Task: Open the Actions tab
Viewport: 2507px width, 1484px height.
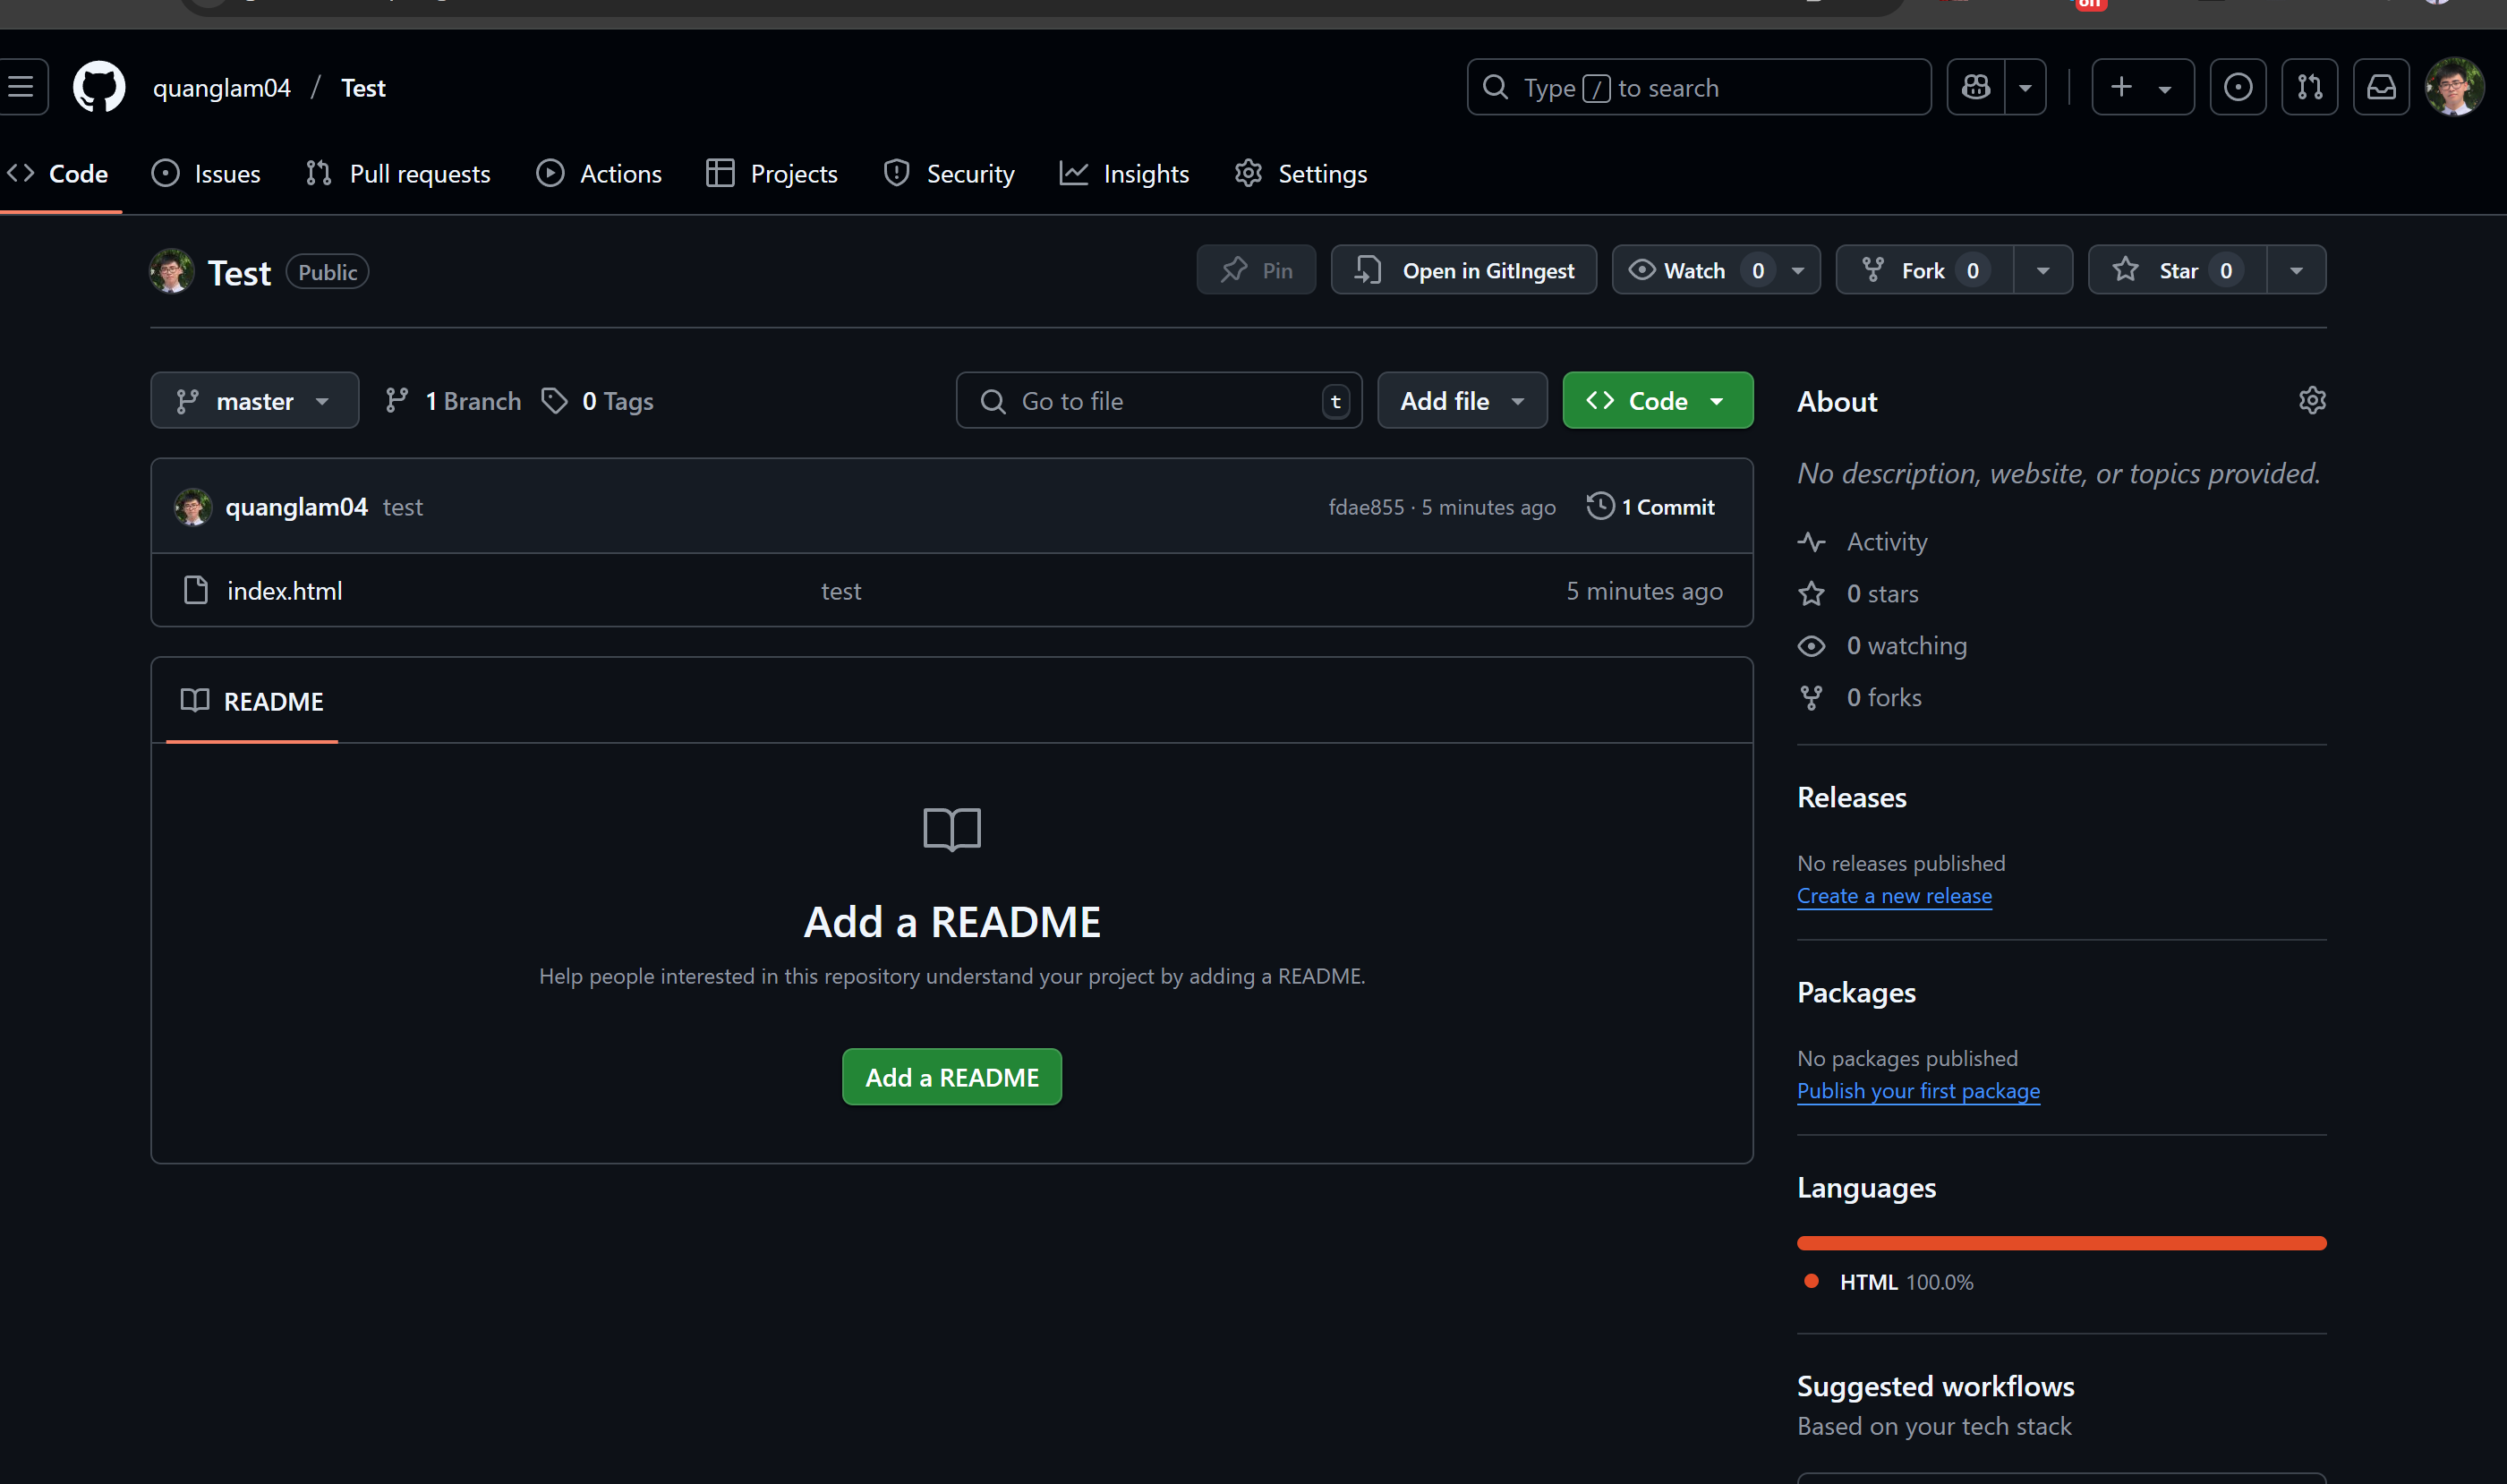Action: click(599, 174)
